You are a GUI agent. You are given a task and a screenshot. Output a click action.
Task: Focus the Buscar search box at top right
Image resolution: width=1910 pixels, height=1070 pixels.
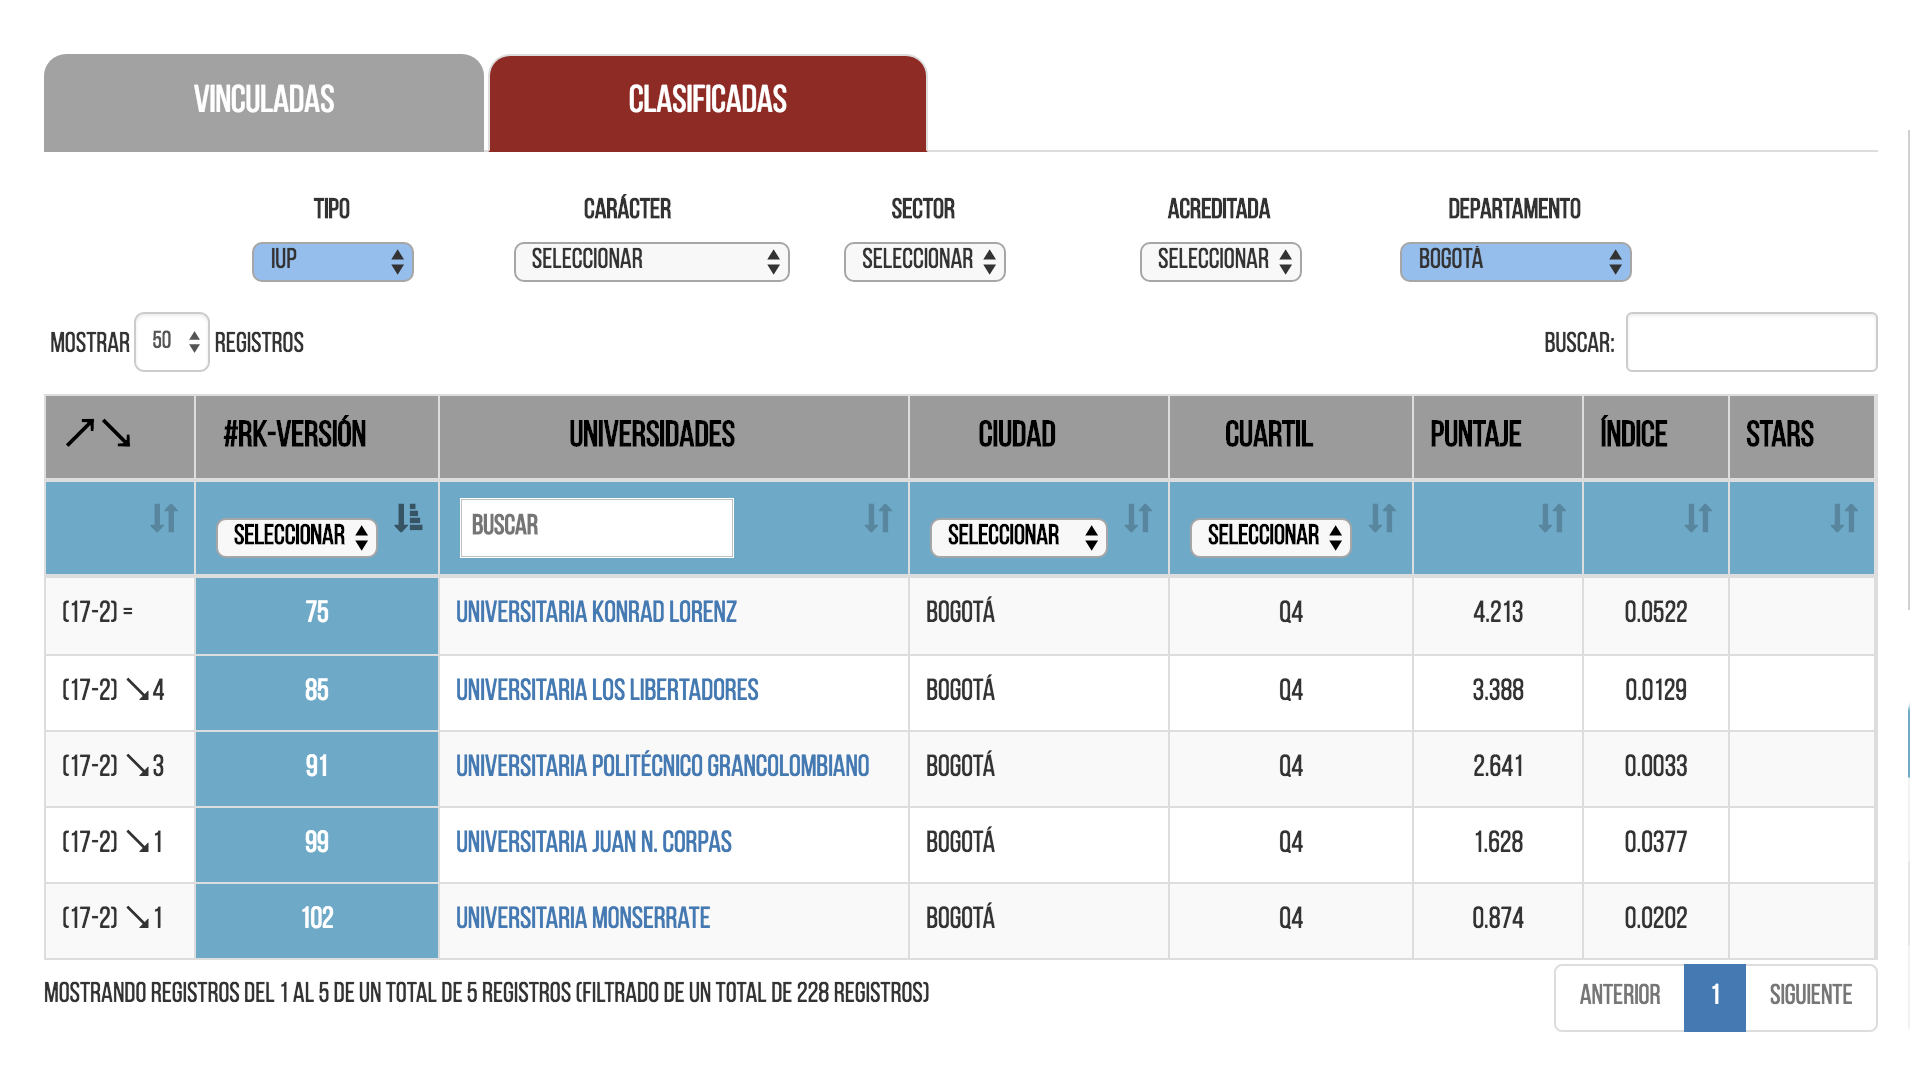click(x=1751, y=342)
